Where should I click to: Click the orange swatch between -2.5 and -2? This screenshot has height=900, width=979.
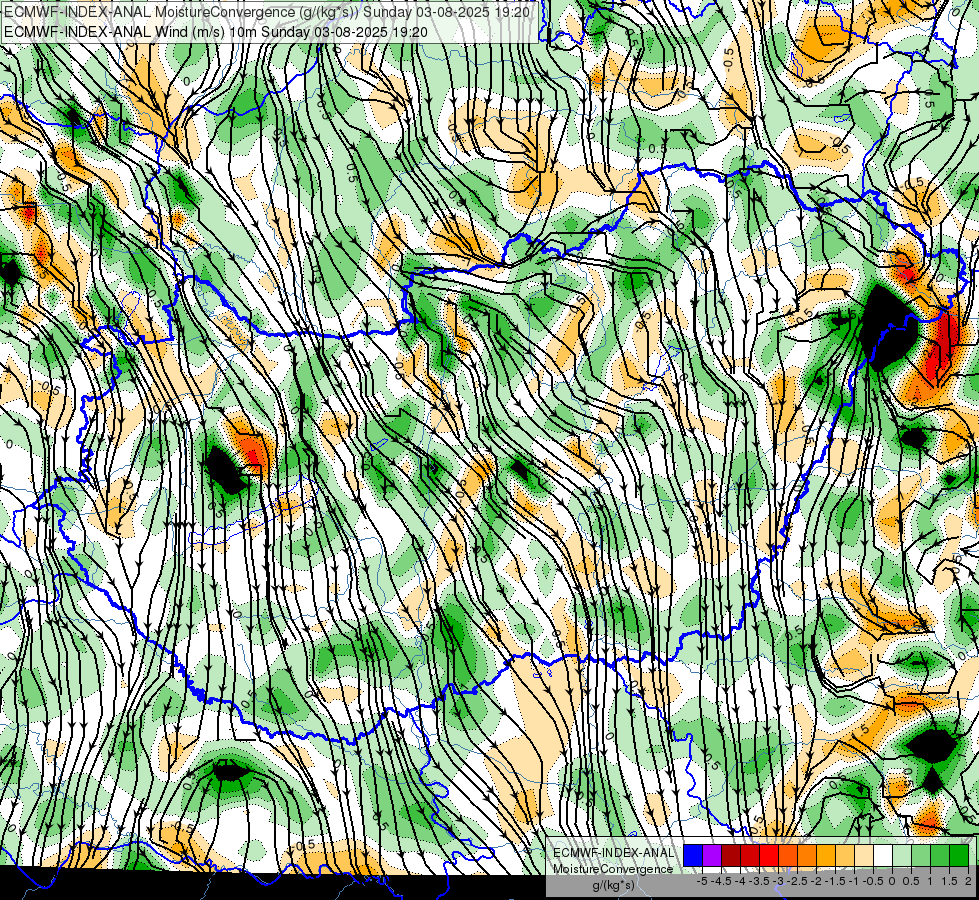point(807,855)
